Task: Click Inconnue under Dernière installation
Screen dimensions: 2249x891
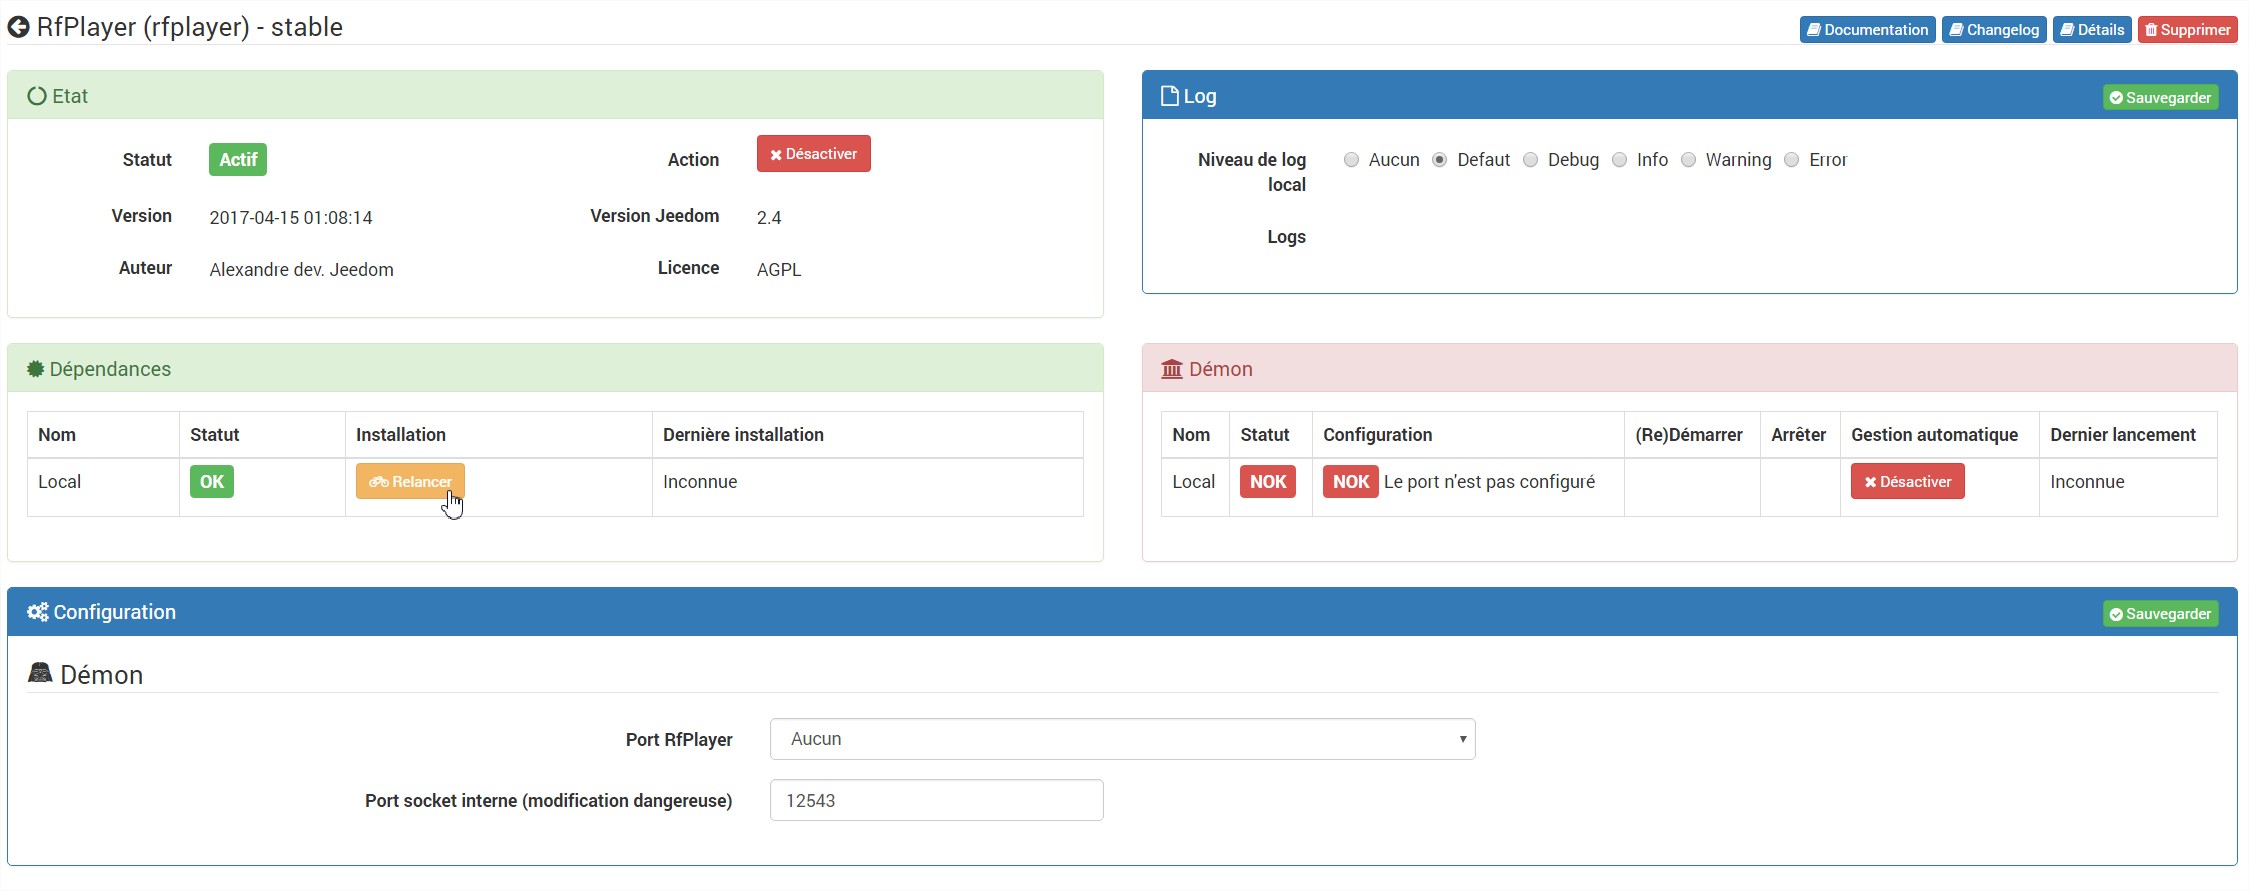Action: 700,482
